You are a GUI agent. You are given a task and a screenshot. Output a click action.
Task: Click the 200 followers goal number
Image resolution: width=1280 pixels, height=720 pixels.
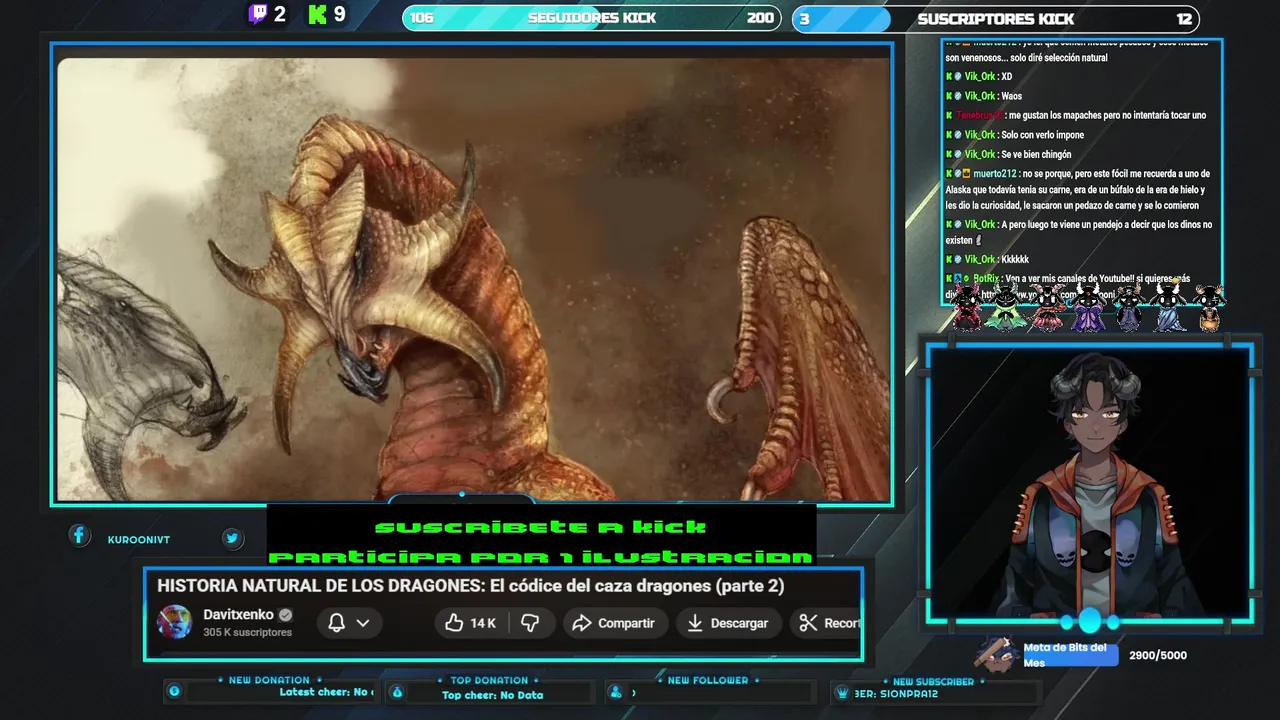point(760,18)
